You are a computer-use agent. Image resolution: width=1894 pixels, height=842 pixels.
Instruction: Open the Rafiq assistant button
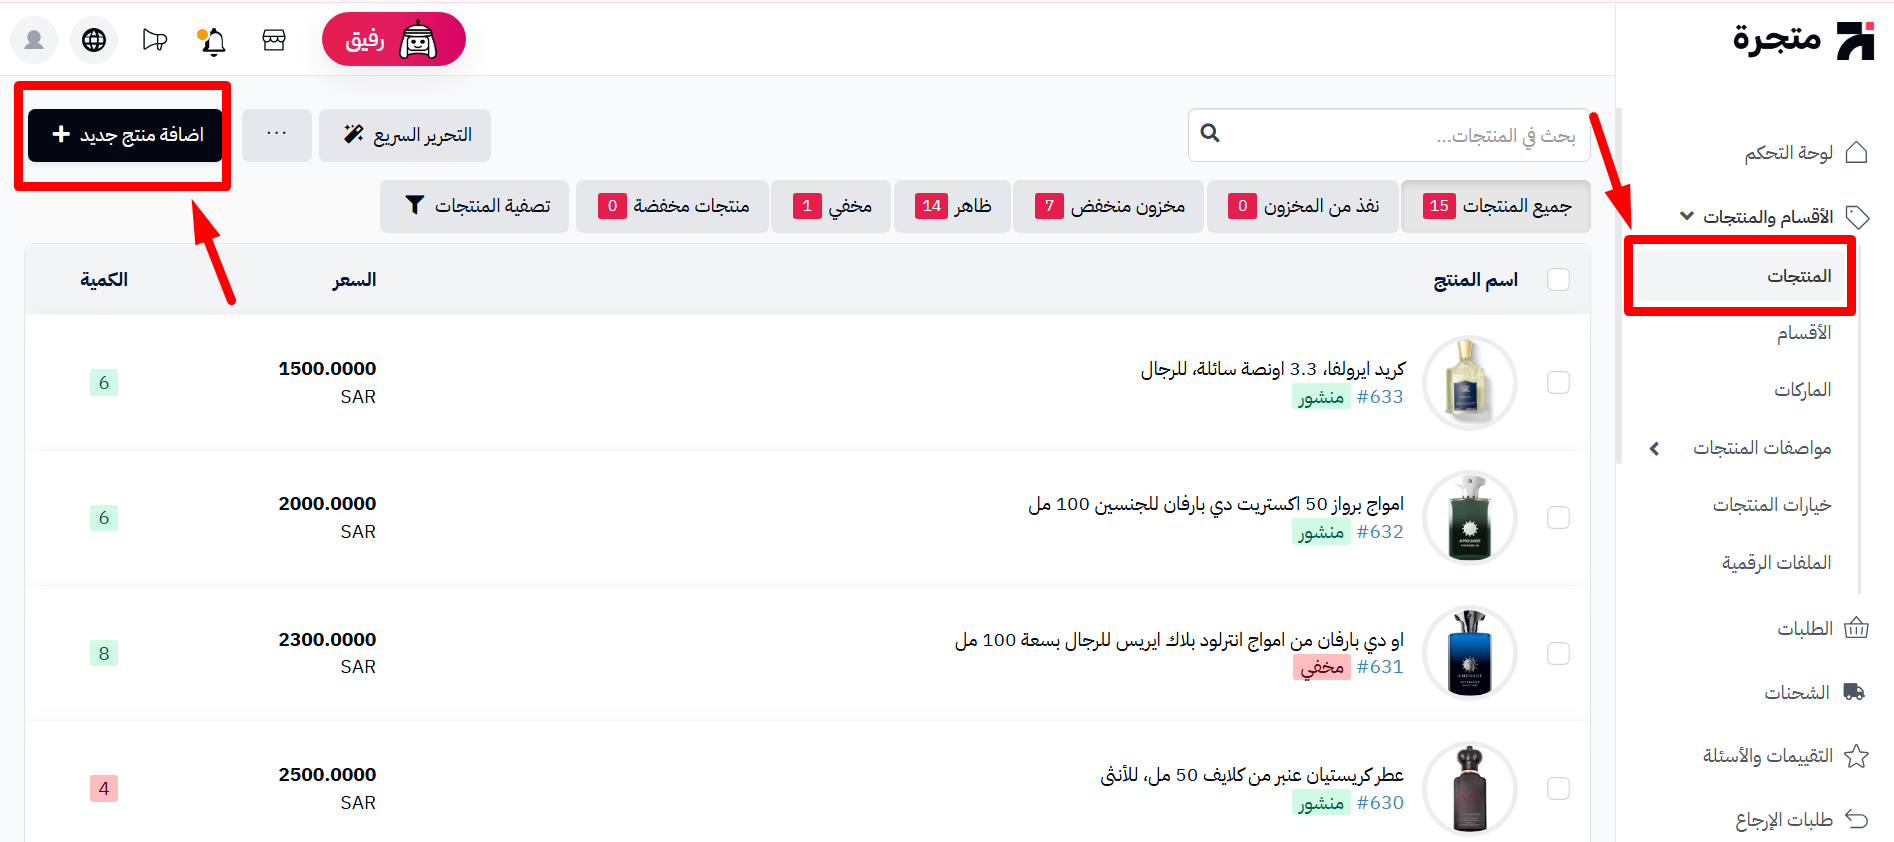394,40
